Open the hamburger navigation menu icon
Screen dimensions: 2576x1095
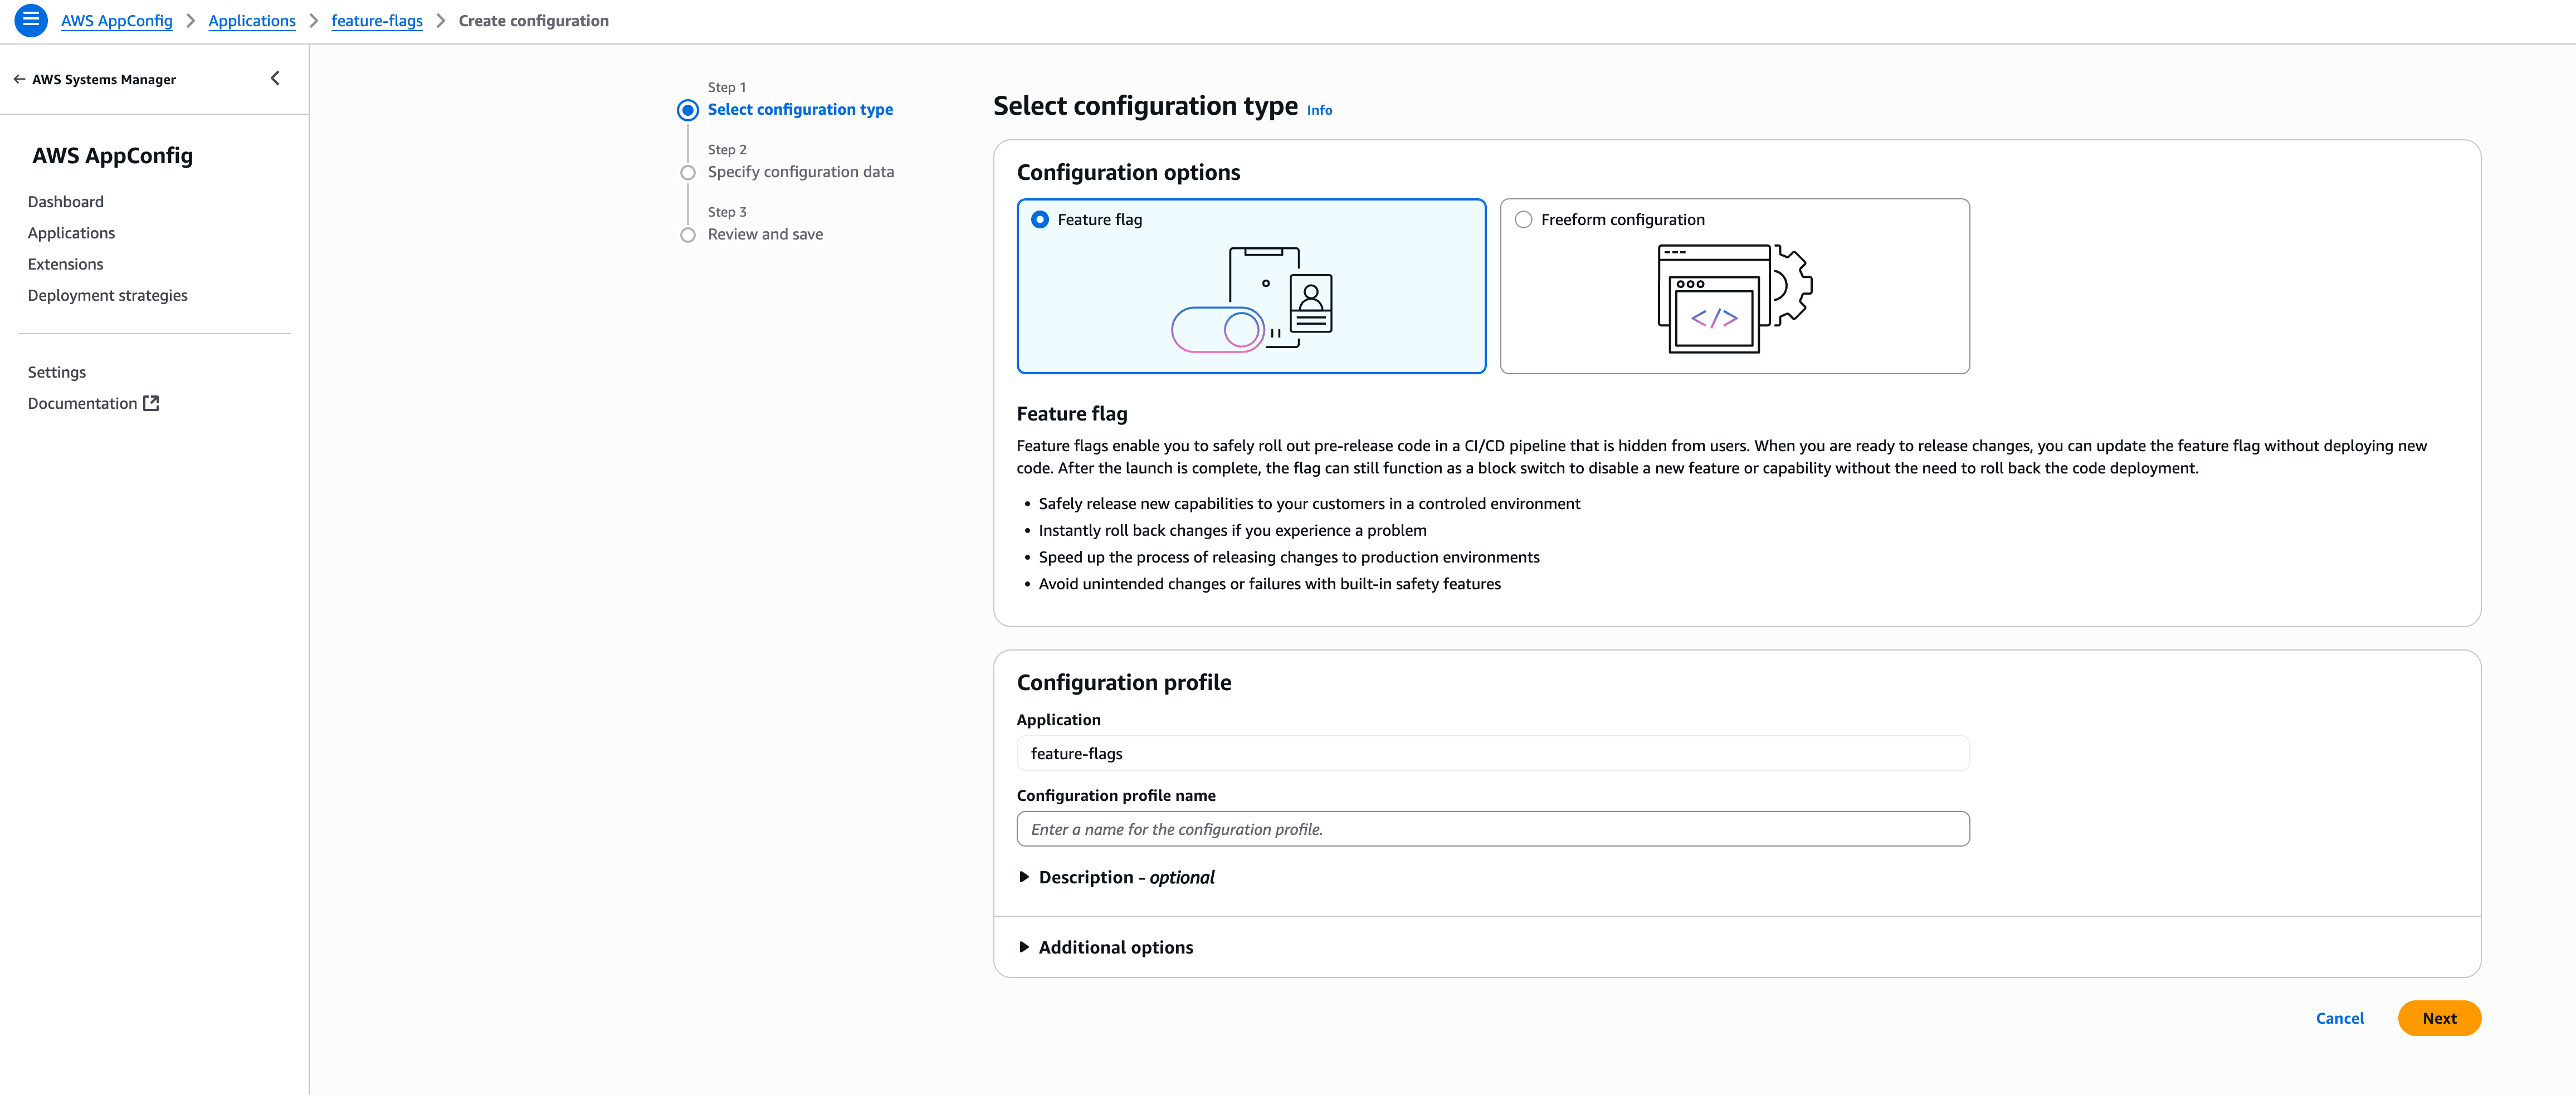[31, 20]
